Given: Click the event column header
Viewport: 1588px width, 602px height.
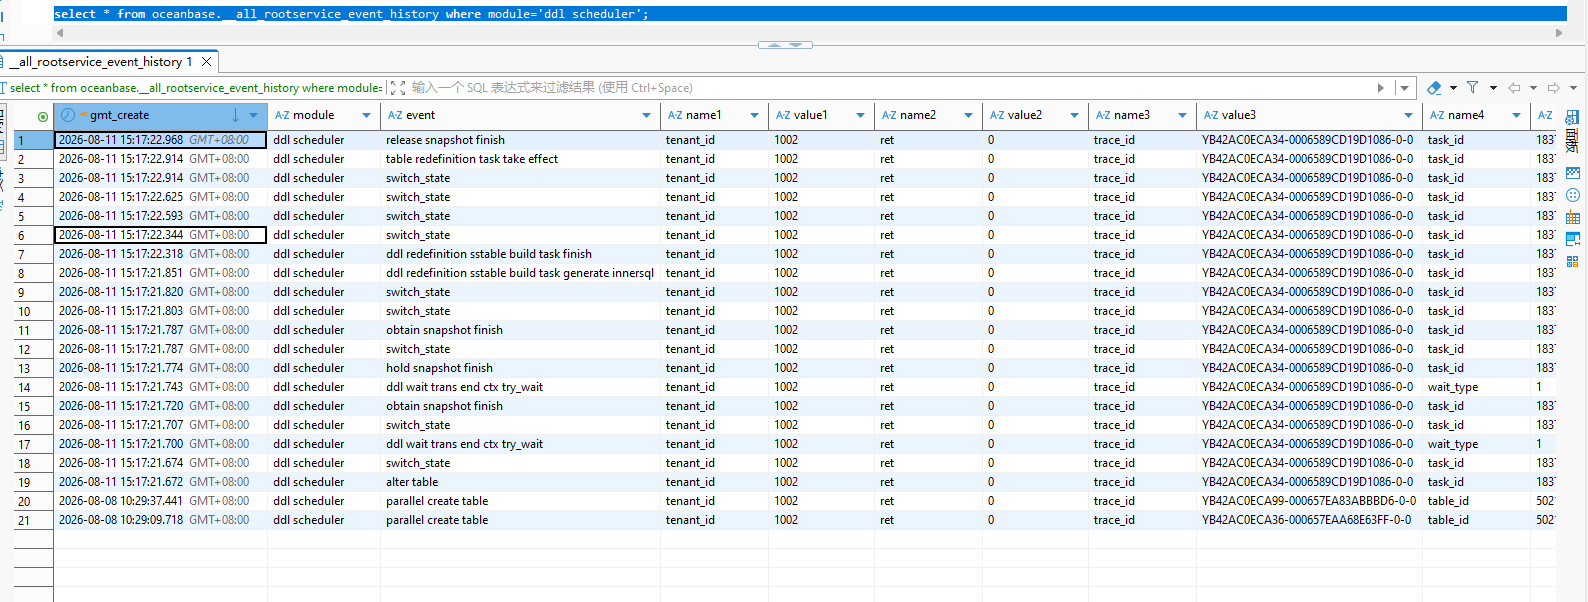Looking at the screenshot, I should point(520,116).
